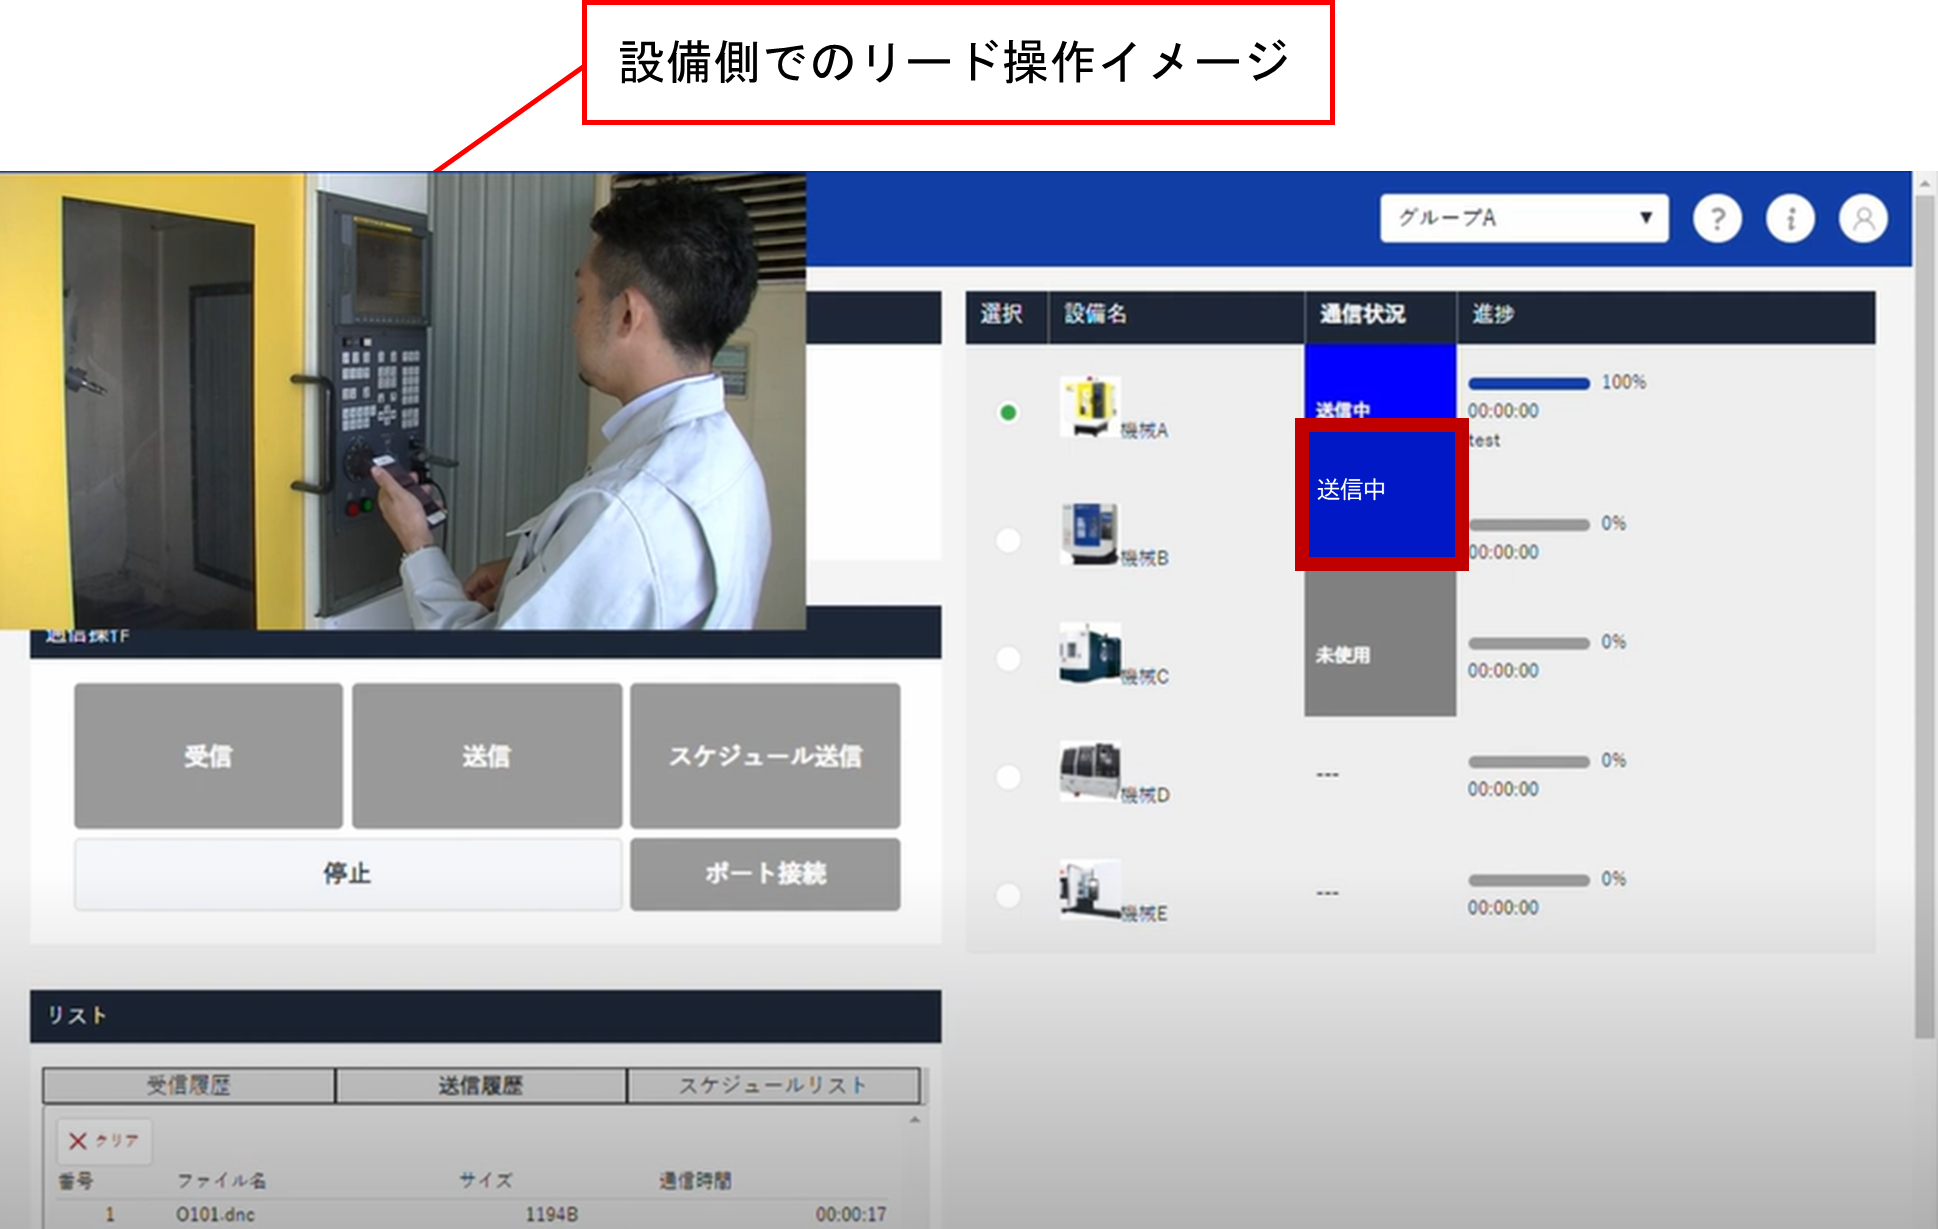Click the 機械E machine image
1938x1229 pixels.
tap(1089, 889)
